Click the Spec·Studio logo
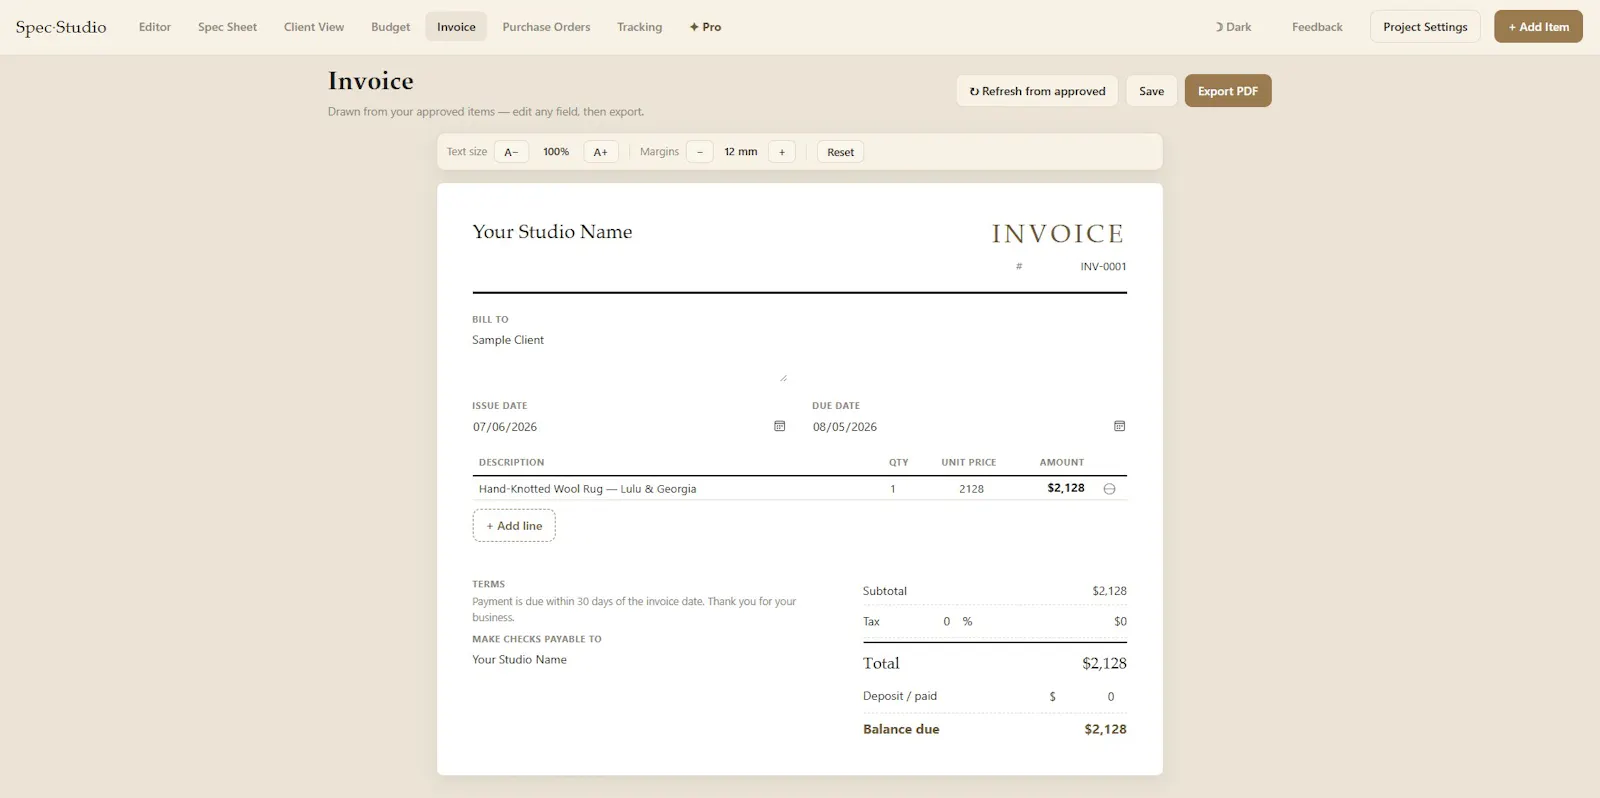This screenshot has height=798, width=1600. pos(61,27)
